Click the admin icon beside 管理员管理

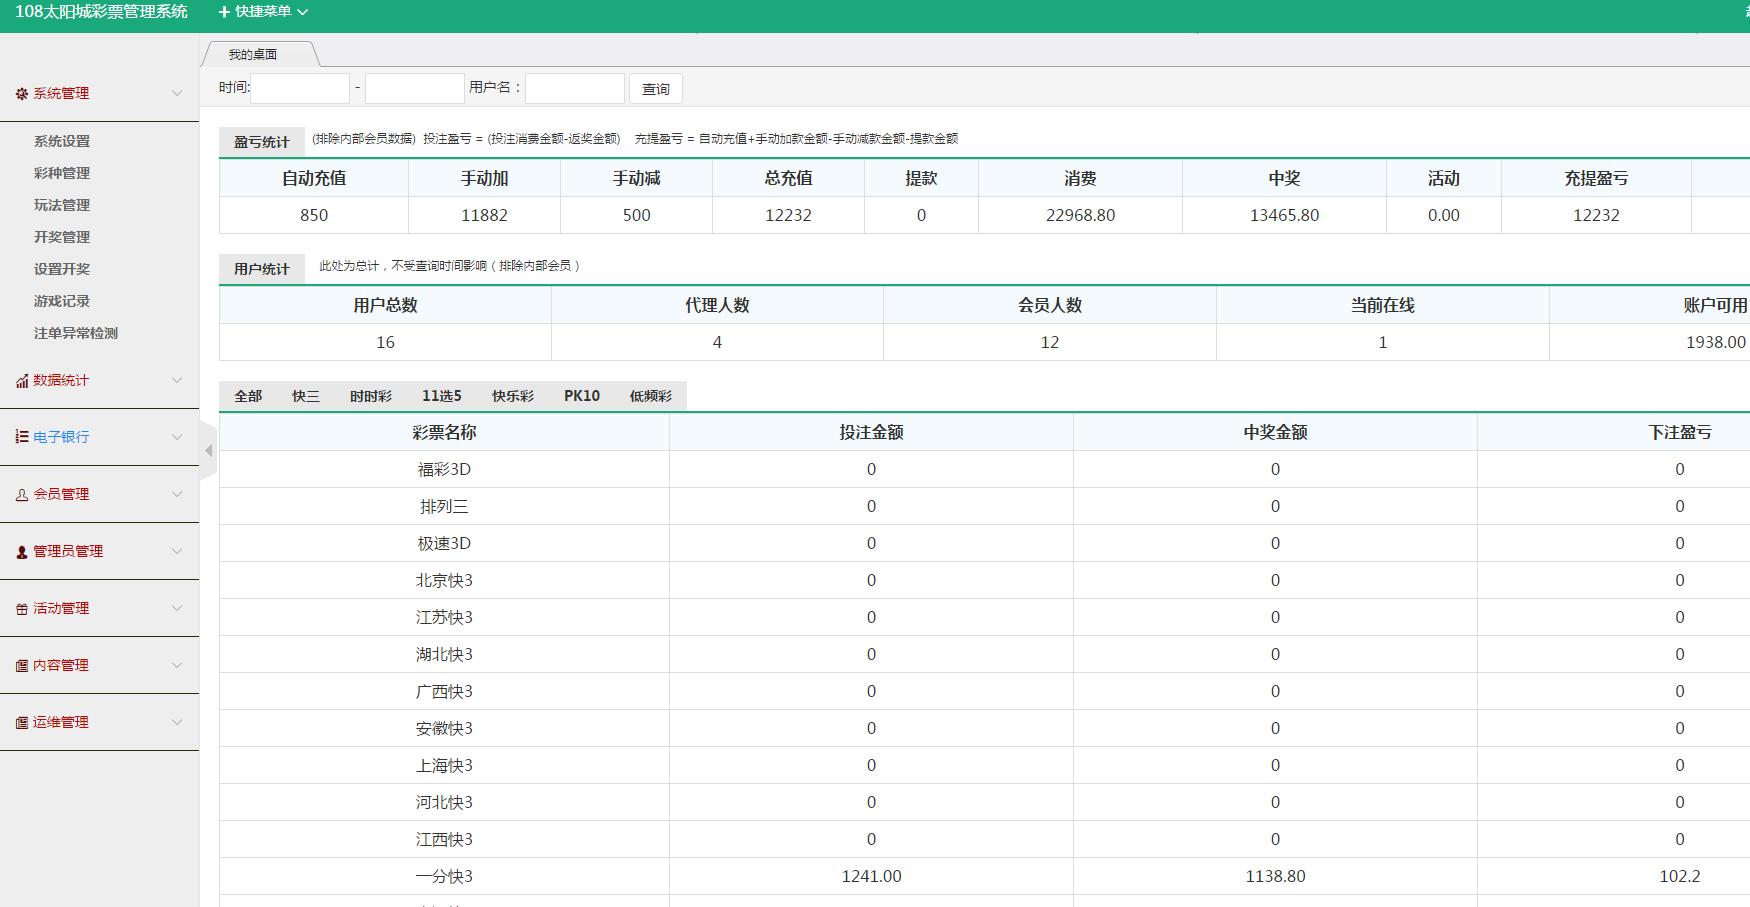[22, 552]
